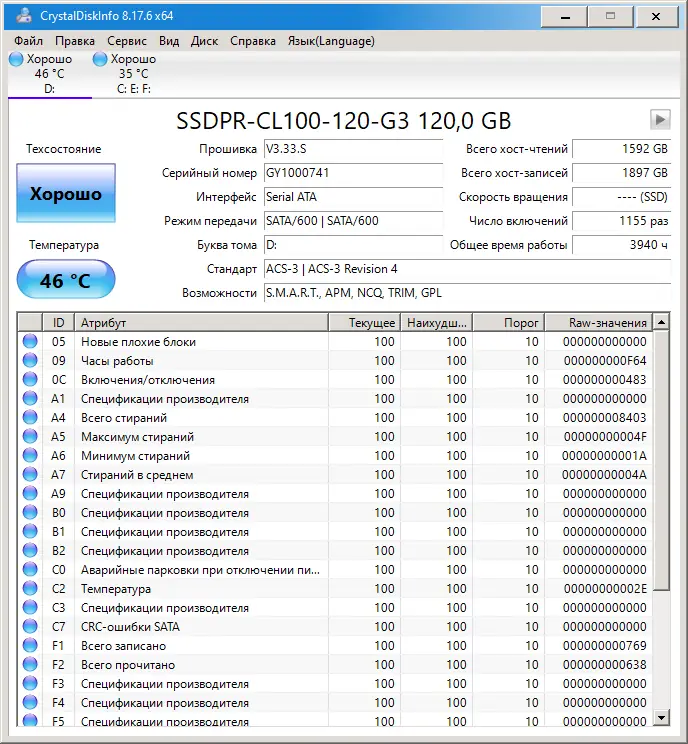688x744 pixels.
Task: Open the Язык(Language) menu
Action: coord(331,41)
